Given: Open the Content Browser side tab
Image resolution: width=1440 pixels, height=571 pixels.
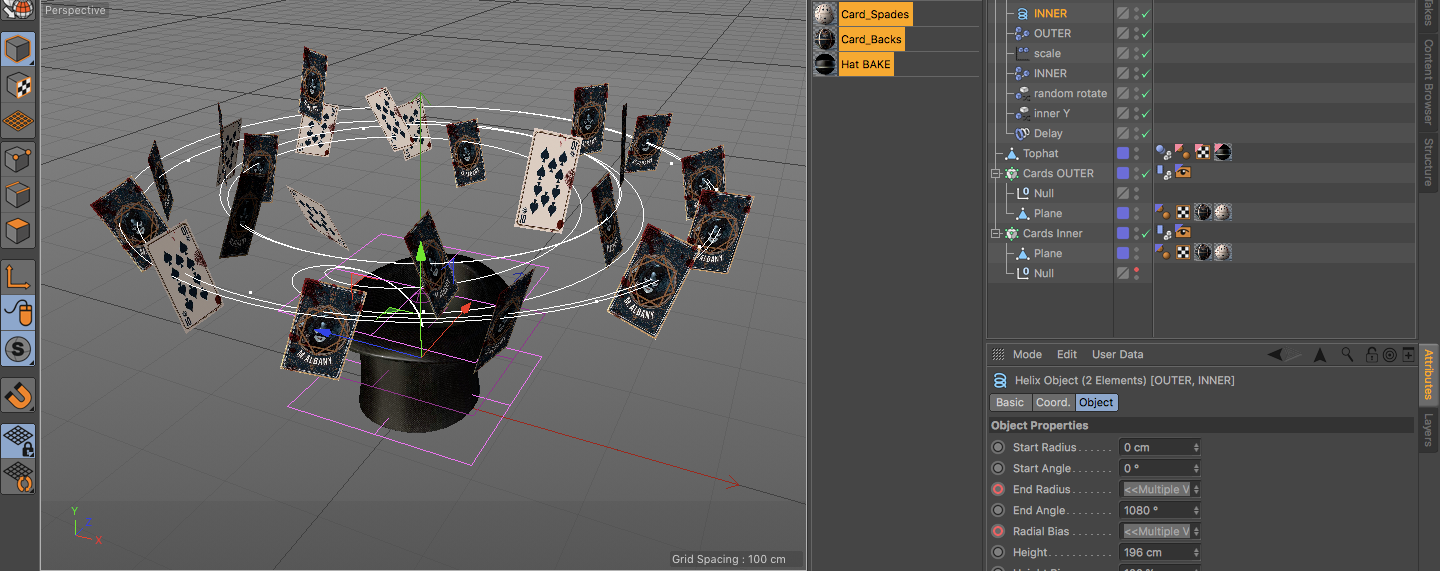Looking at the screenshot, I should tap(1428, 83).
